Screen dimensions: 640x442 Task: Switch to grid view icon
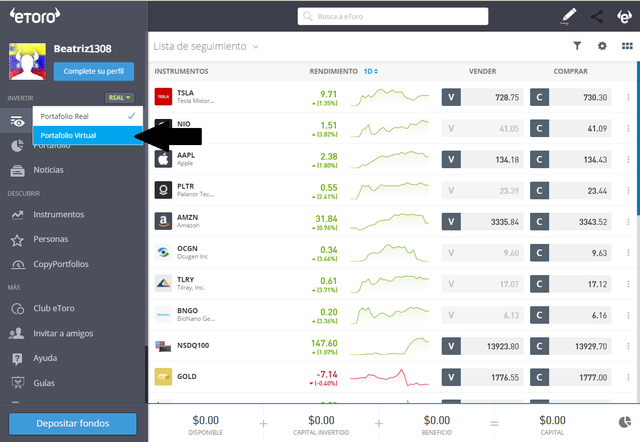tap(627, 46)
